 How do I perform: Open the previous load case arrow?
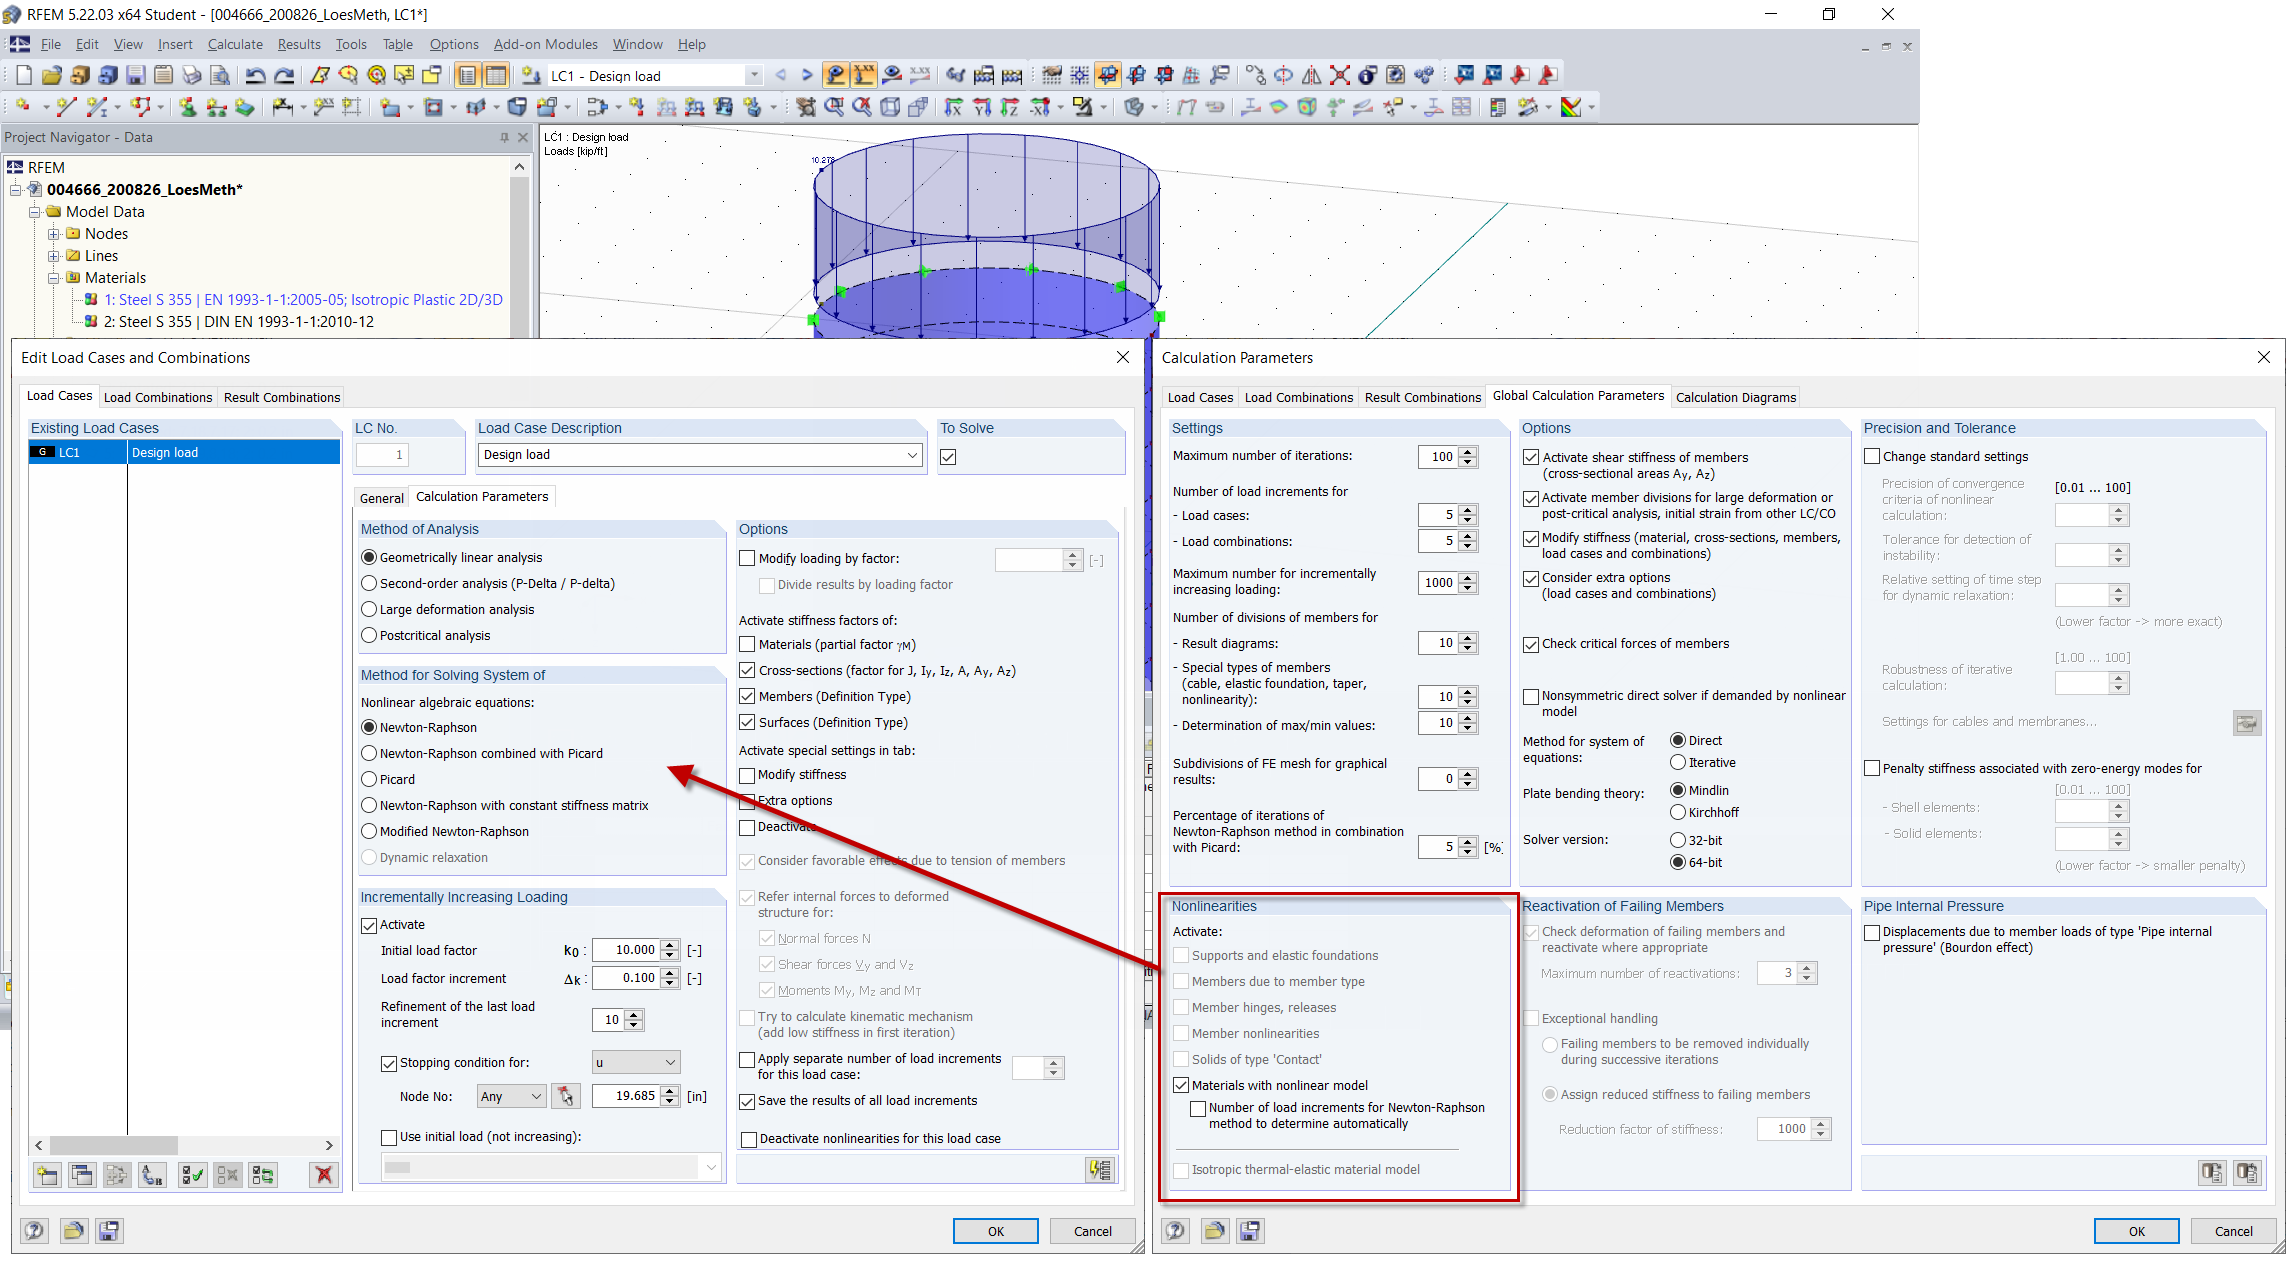tap(781, 75)
